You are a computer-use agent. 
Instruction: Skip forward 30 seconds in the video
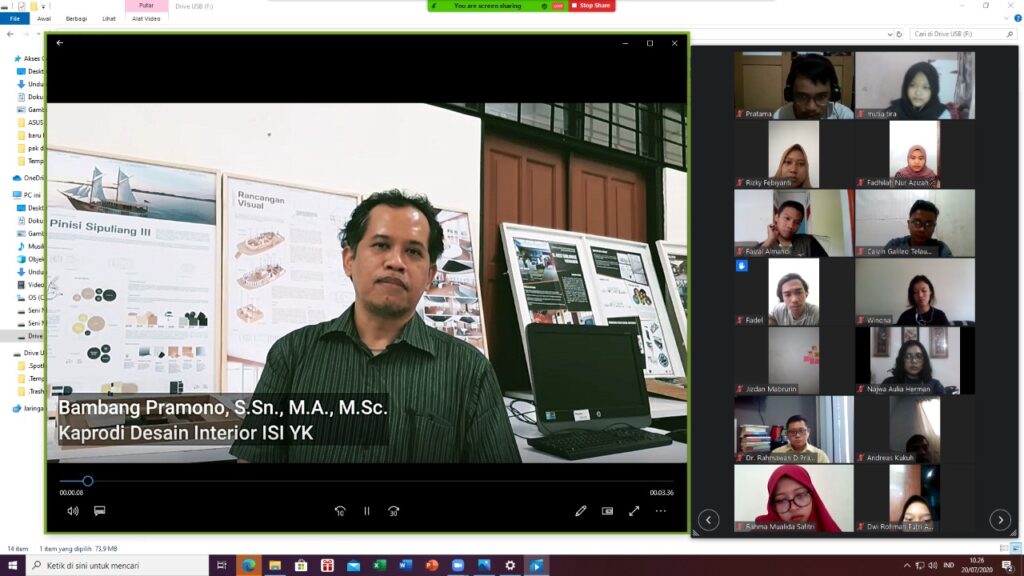pyautogui.click(x=393, y=511)
